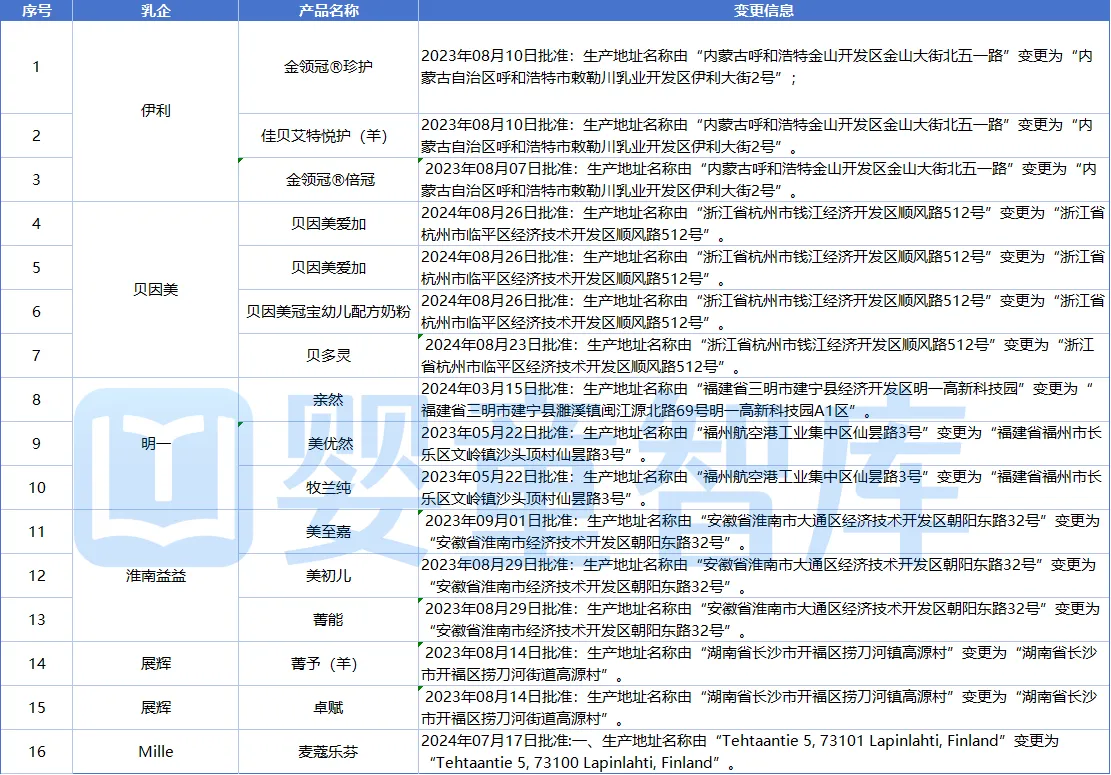Select product name 菁能
The image size is (1111, 775).
pyautogui.click(x=328, y=620)
